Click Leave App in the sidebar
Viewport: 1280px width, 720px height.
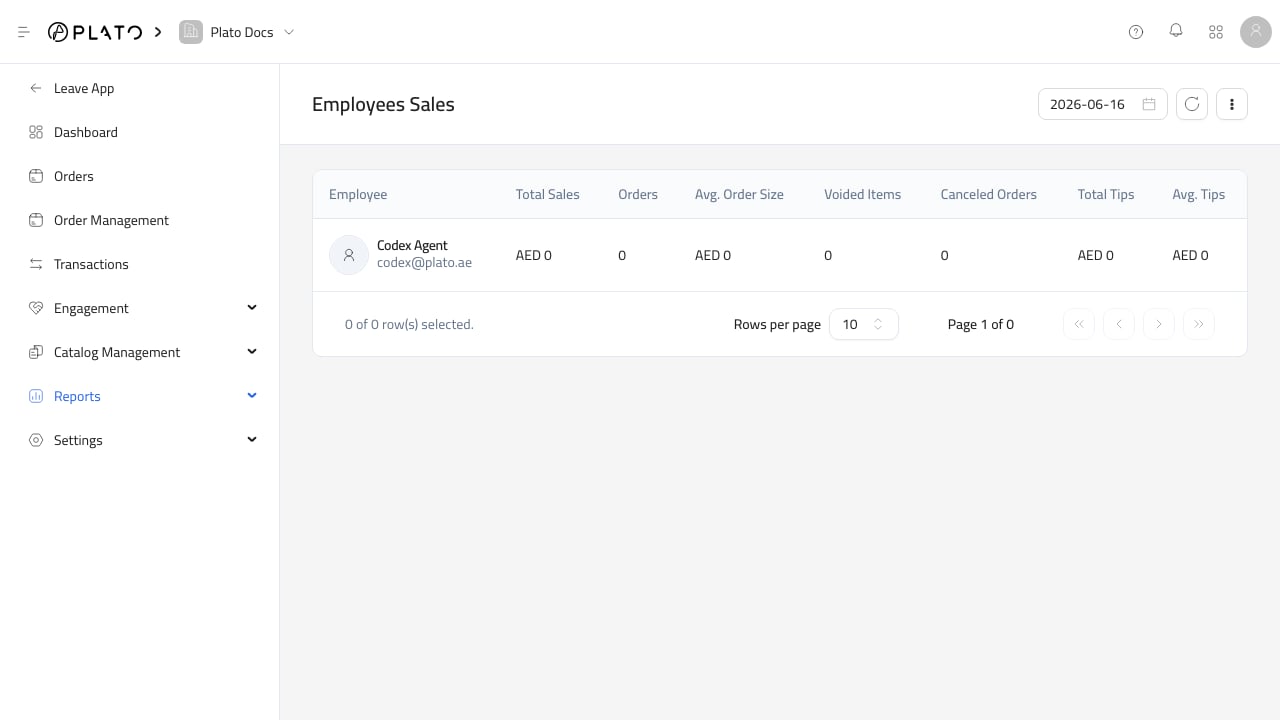[x=84, y=88]
